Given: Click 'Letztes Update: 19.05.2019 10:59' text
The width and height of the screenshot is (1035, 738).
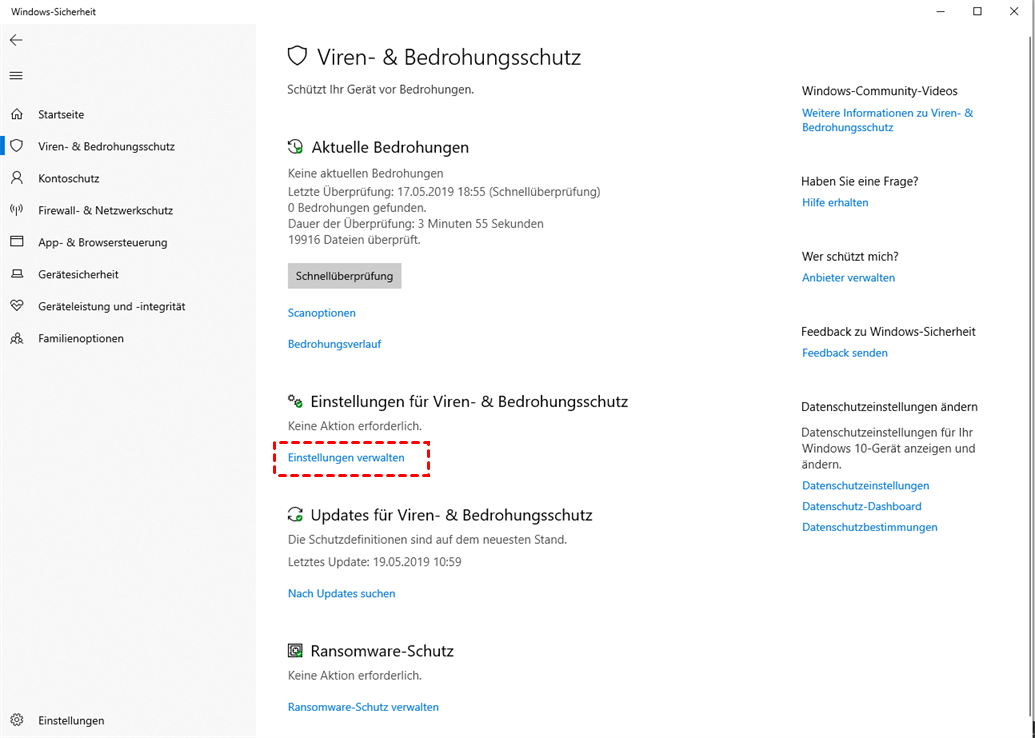Looking at the screenshot, I should [374, 562].
